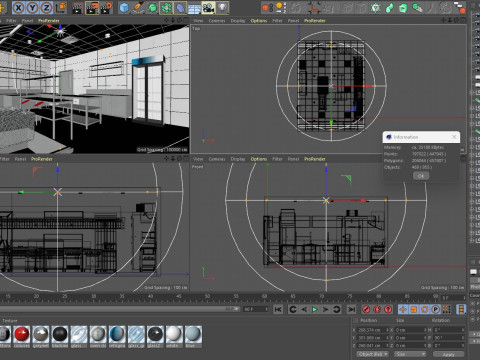This screenshot has height=360, width=480.
Task: Toggle the Y axis lock
Action: coord(32,7)
